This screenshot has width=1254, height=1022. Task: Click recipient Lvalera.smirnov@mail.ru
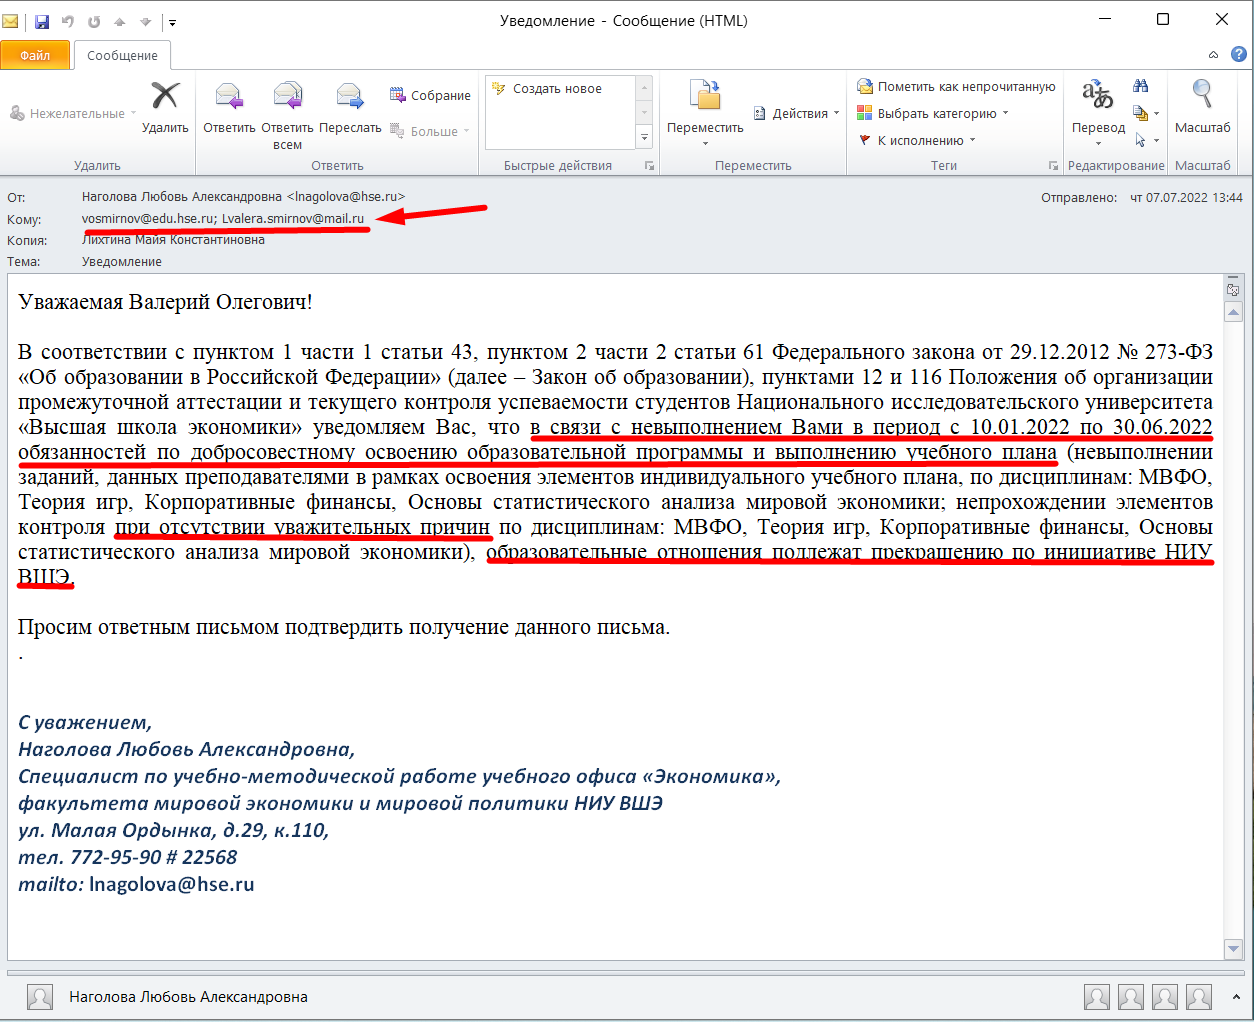[x=293, y=218]
